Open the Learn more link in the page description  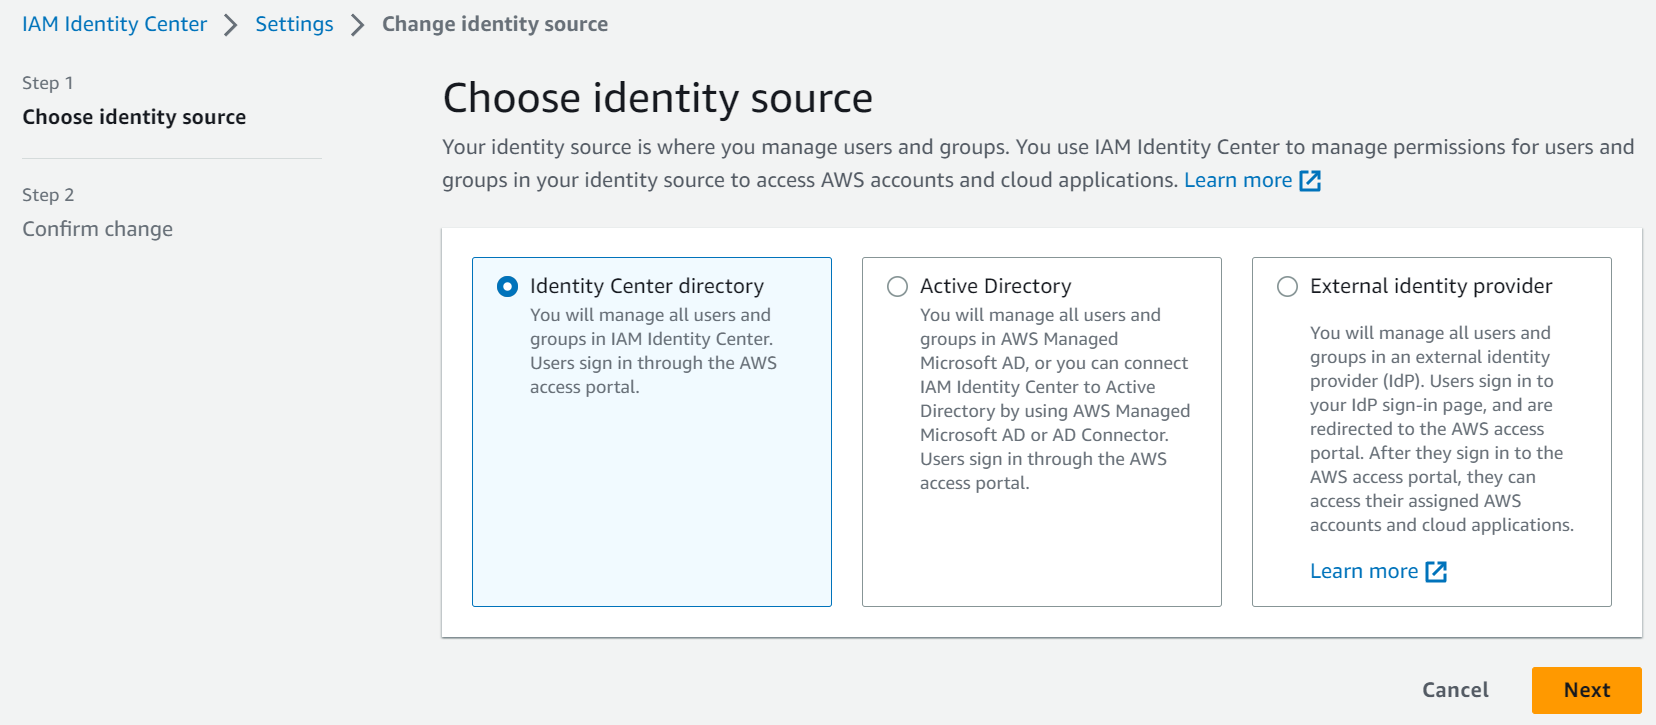[x=1238, y=180]
